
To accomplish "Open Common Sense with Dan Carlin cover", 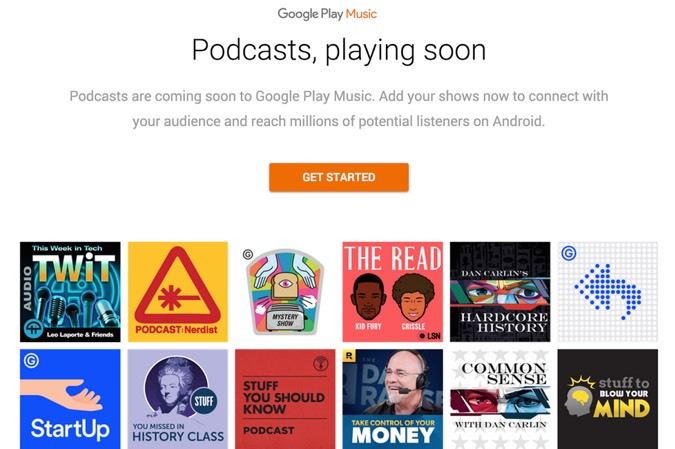I will pos(500,399).
